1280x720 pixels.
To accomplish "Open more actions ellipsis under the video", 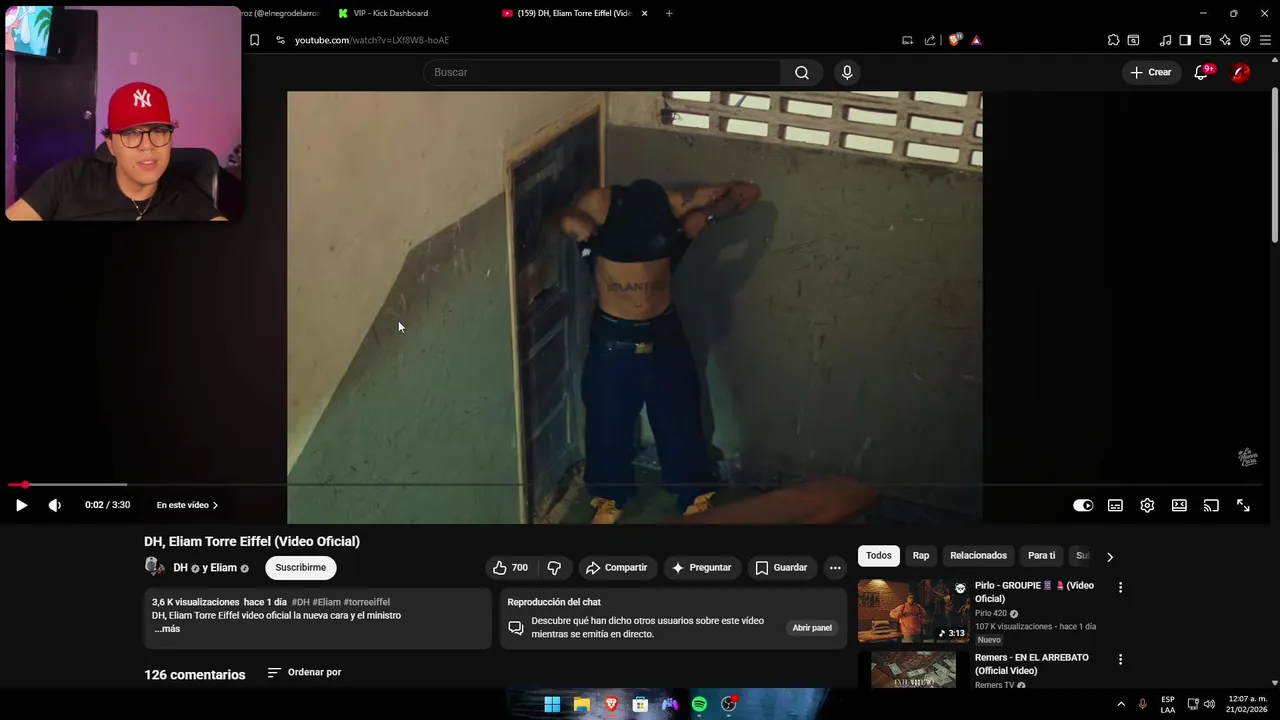I will (x=835, y=568).
